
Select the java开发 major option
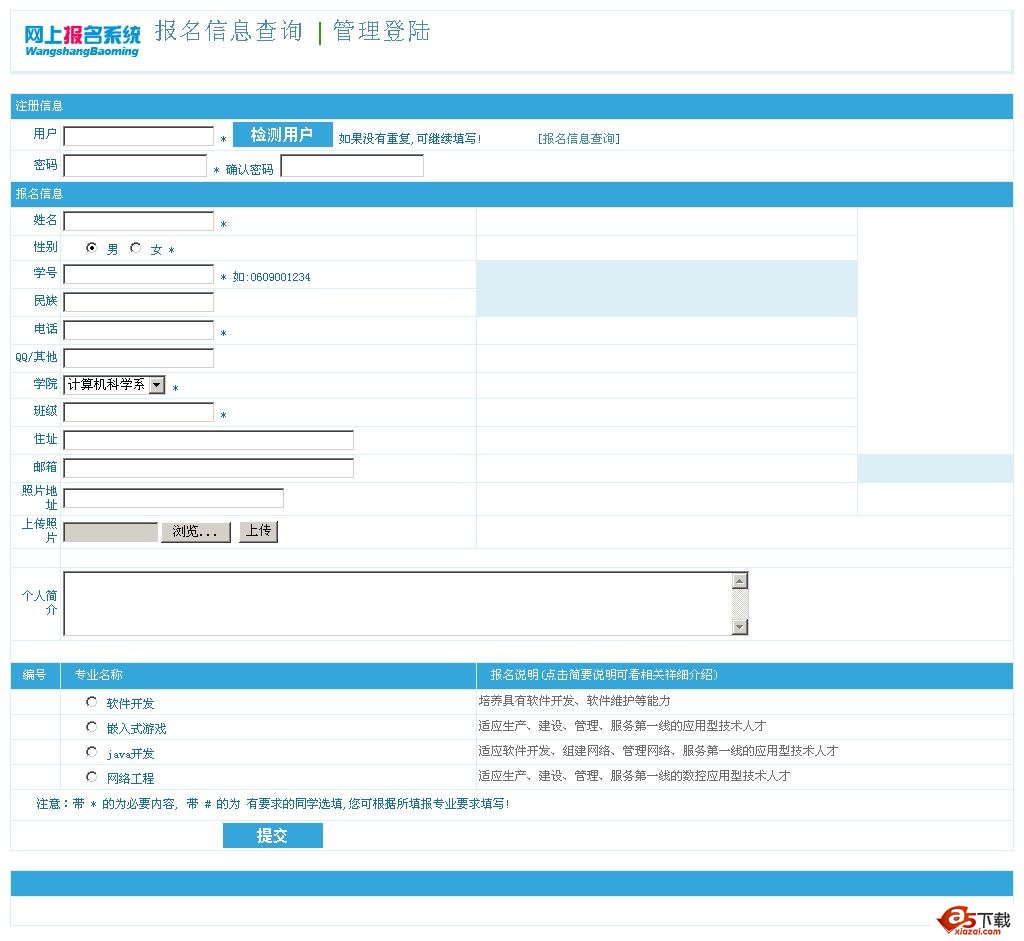pos(91,751)
